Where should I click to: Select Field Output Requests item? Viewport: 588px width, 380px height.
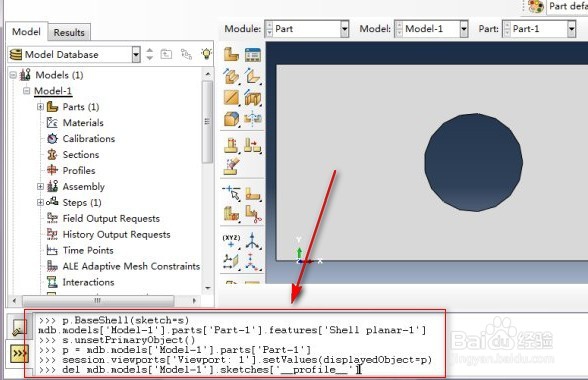click(x=111, y=218)
